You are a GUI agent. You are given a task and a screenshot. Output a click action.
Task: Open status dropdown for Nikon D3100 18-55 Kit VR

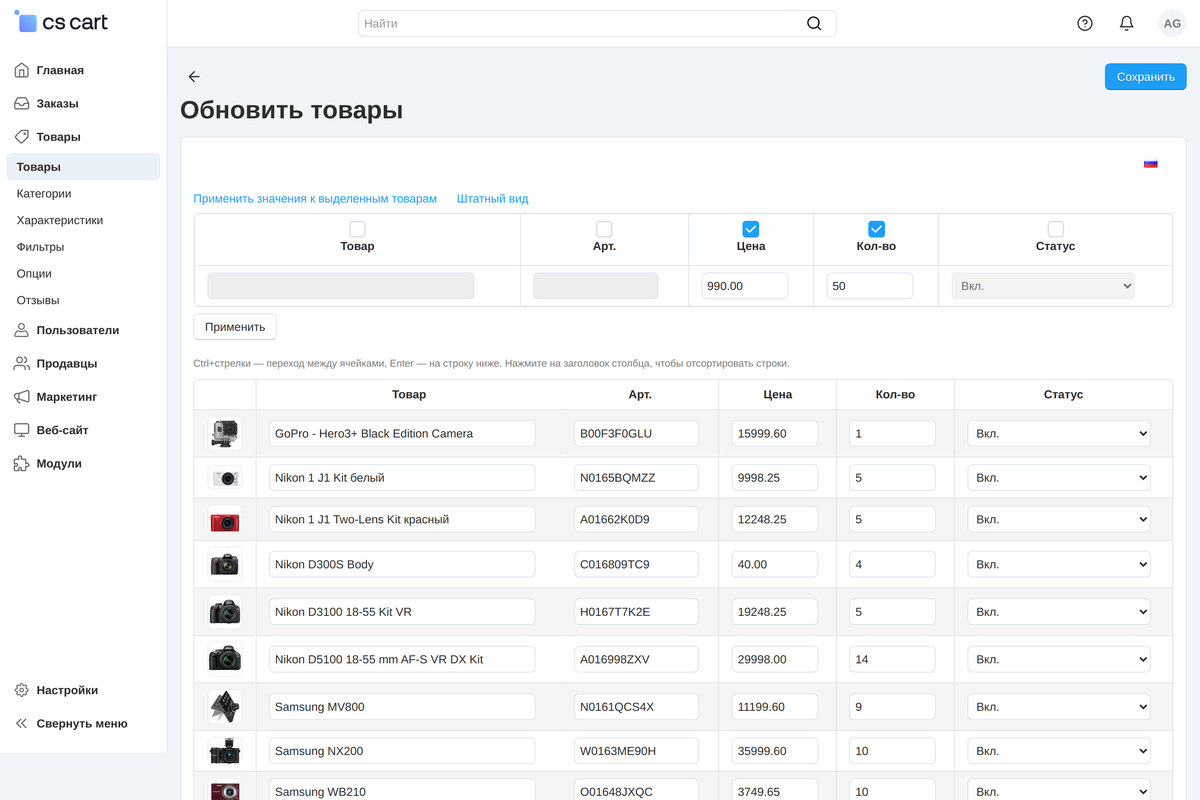pos(1059,612)
